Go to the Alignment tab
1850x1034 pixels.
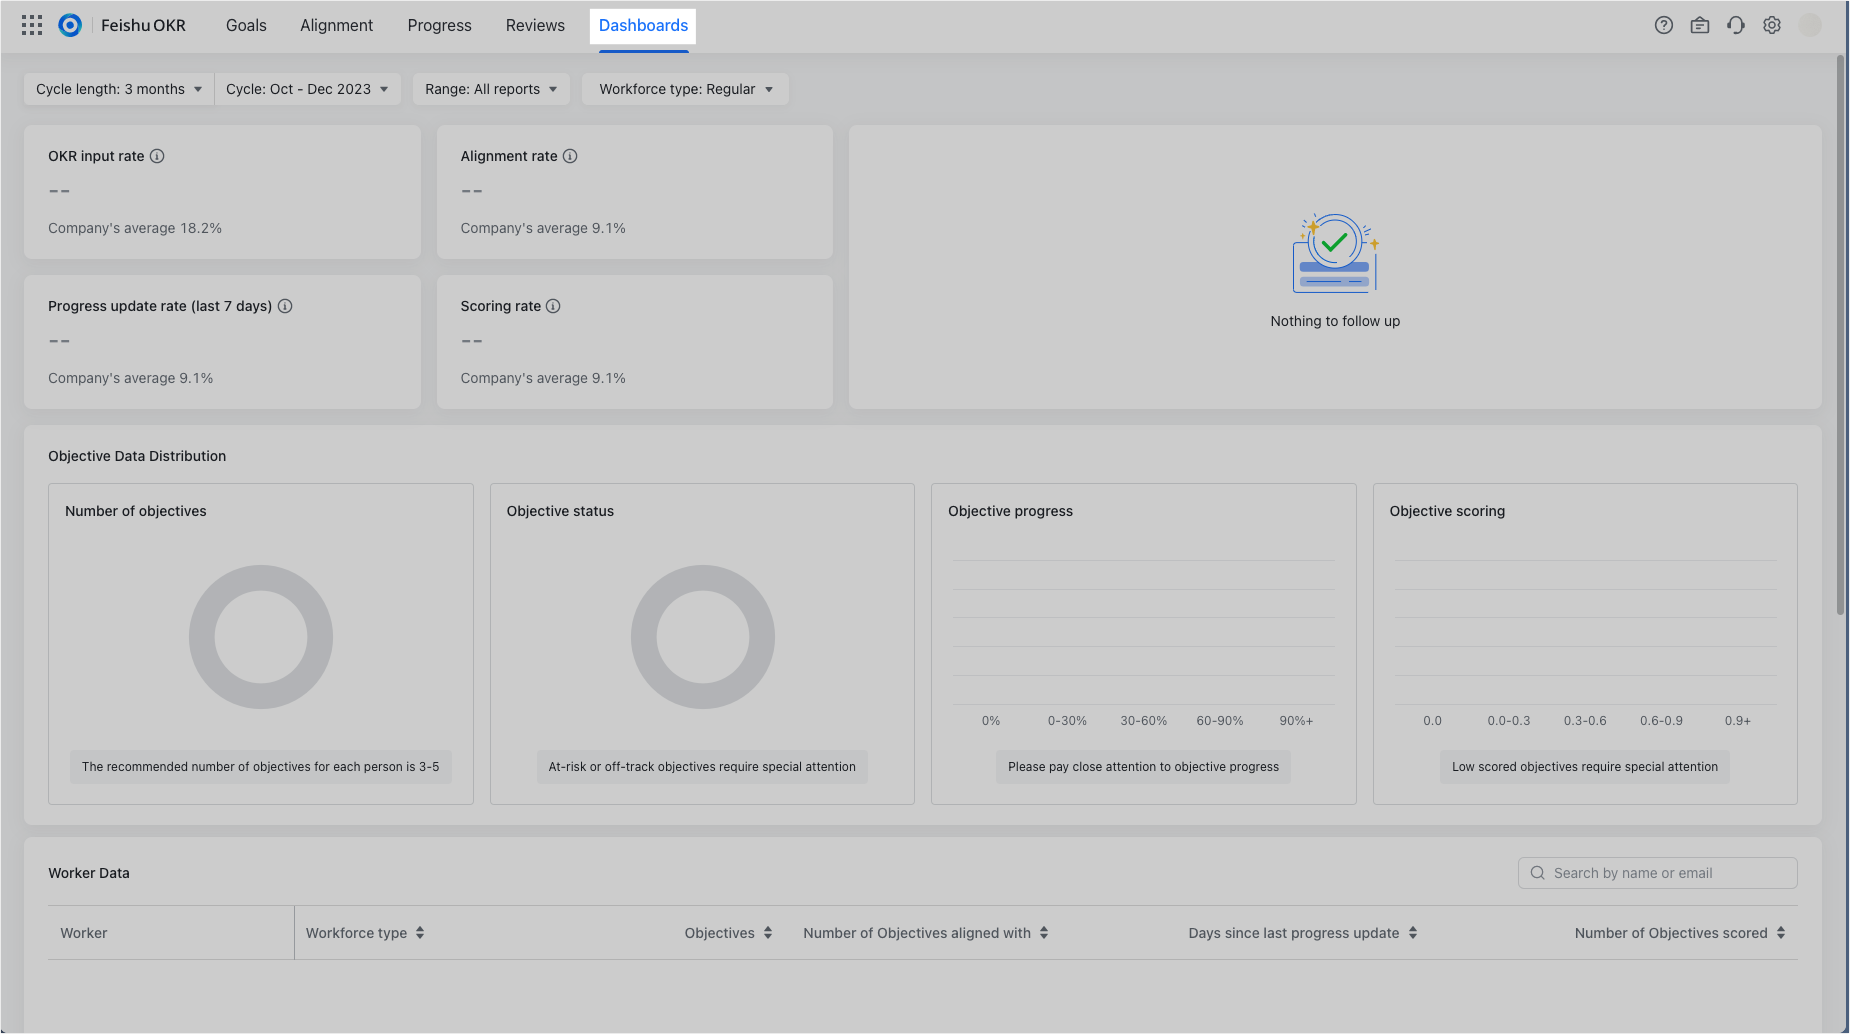tap(336, 26)
